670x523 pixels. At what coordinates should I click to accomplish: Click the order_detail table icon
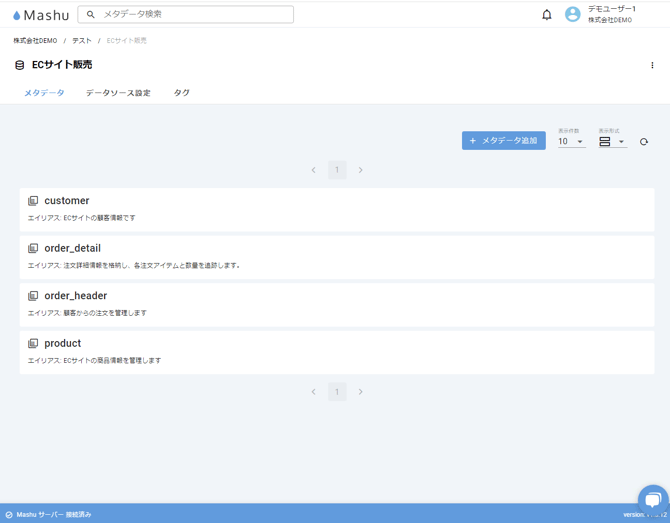[33, 249]
